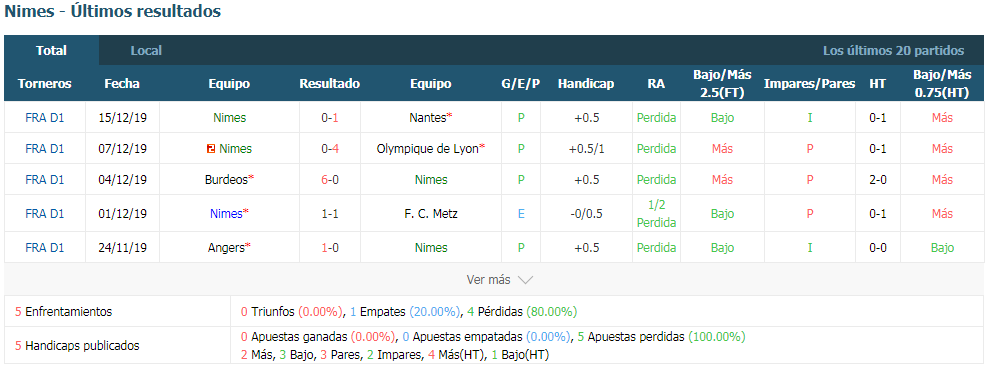This screenshot has width=992, height=366.
Task: Click the Bajo/Más 2.5(FT) column header
Action: coord(722,83)
